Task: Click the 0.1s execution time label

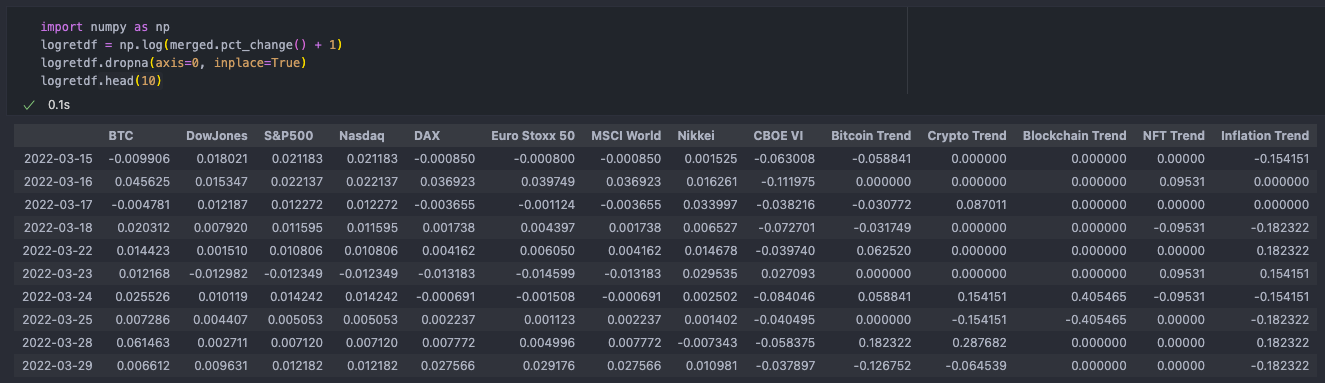Action: pos(59,104)
